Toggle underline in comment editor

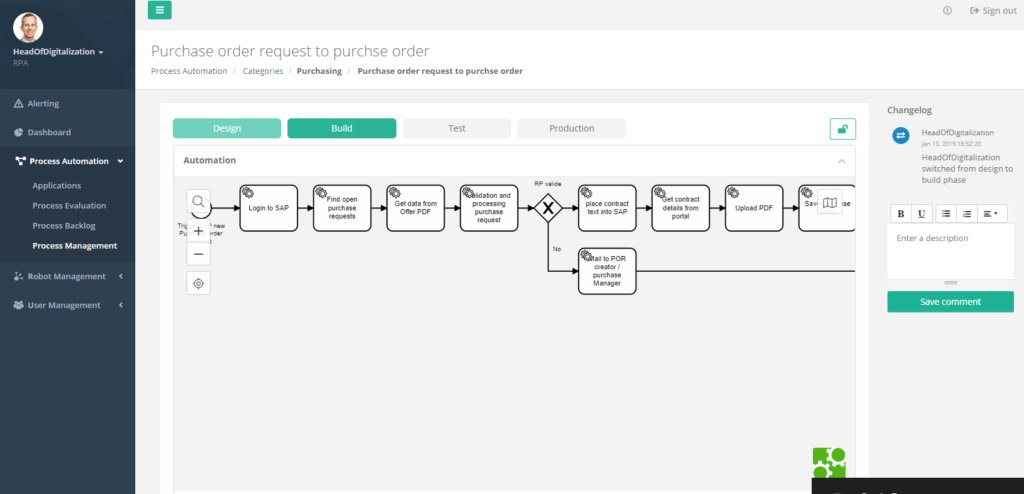tap(921, 214)
